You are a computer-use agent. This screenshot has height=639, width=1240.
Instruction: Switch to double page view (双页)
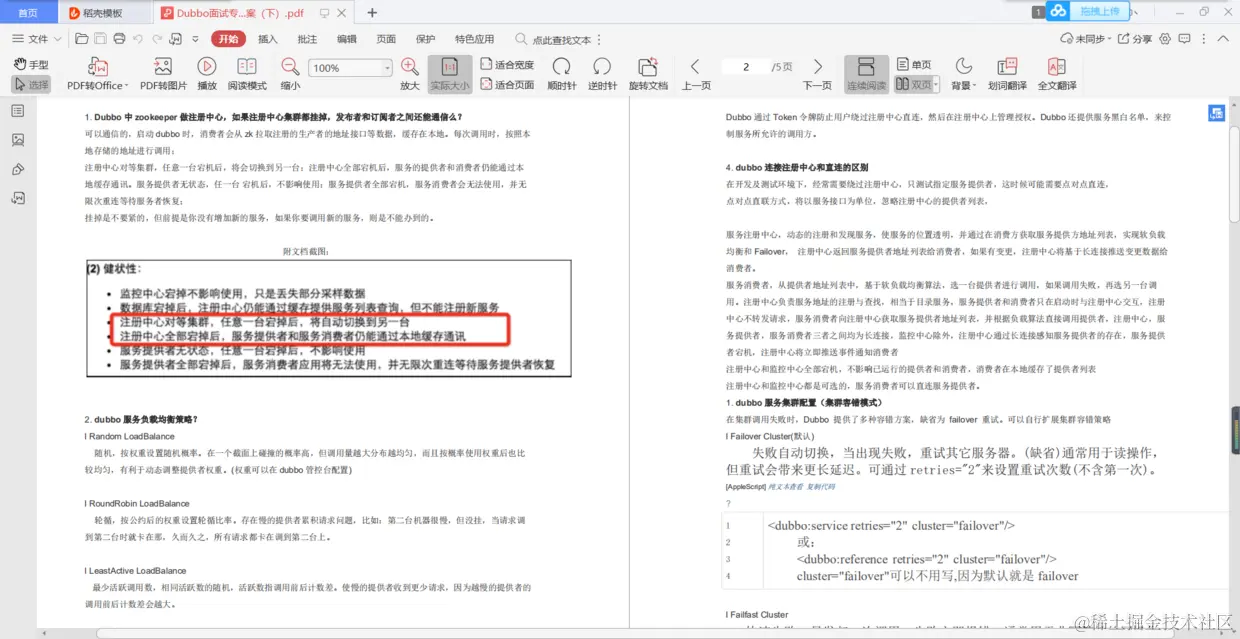(x=913, y=85)
